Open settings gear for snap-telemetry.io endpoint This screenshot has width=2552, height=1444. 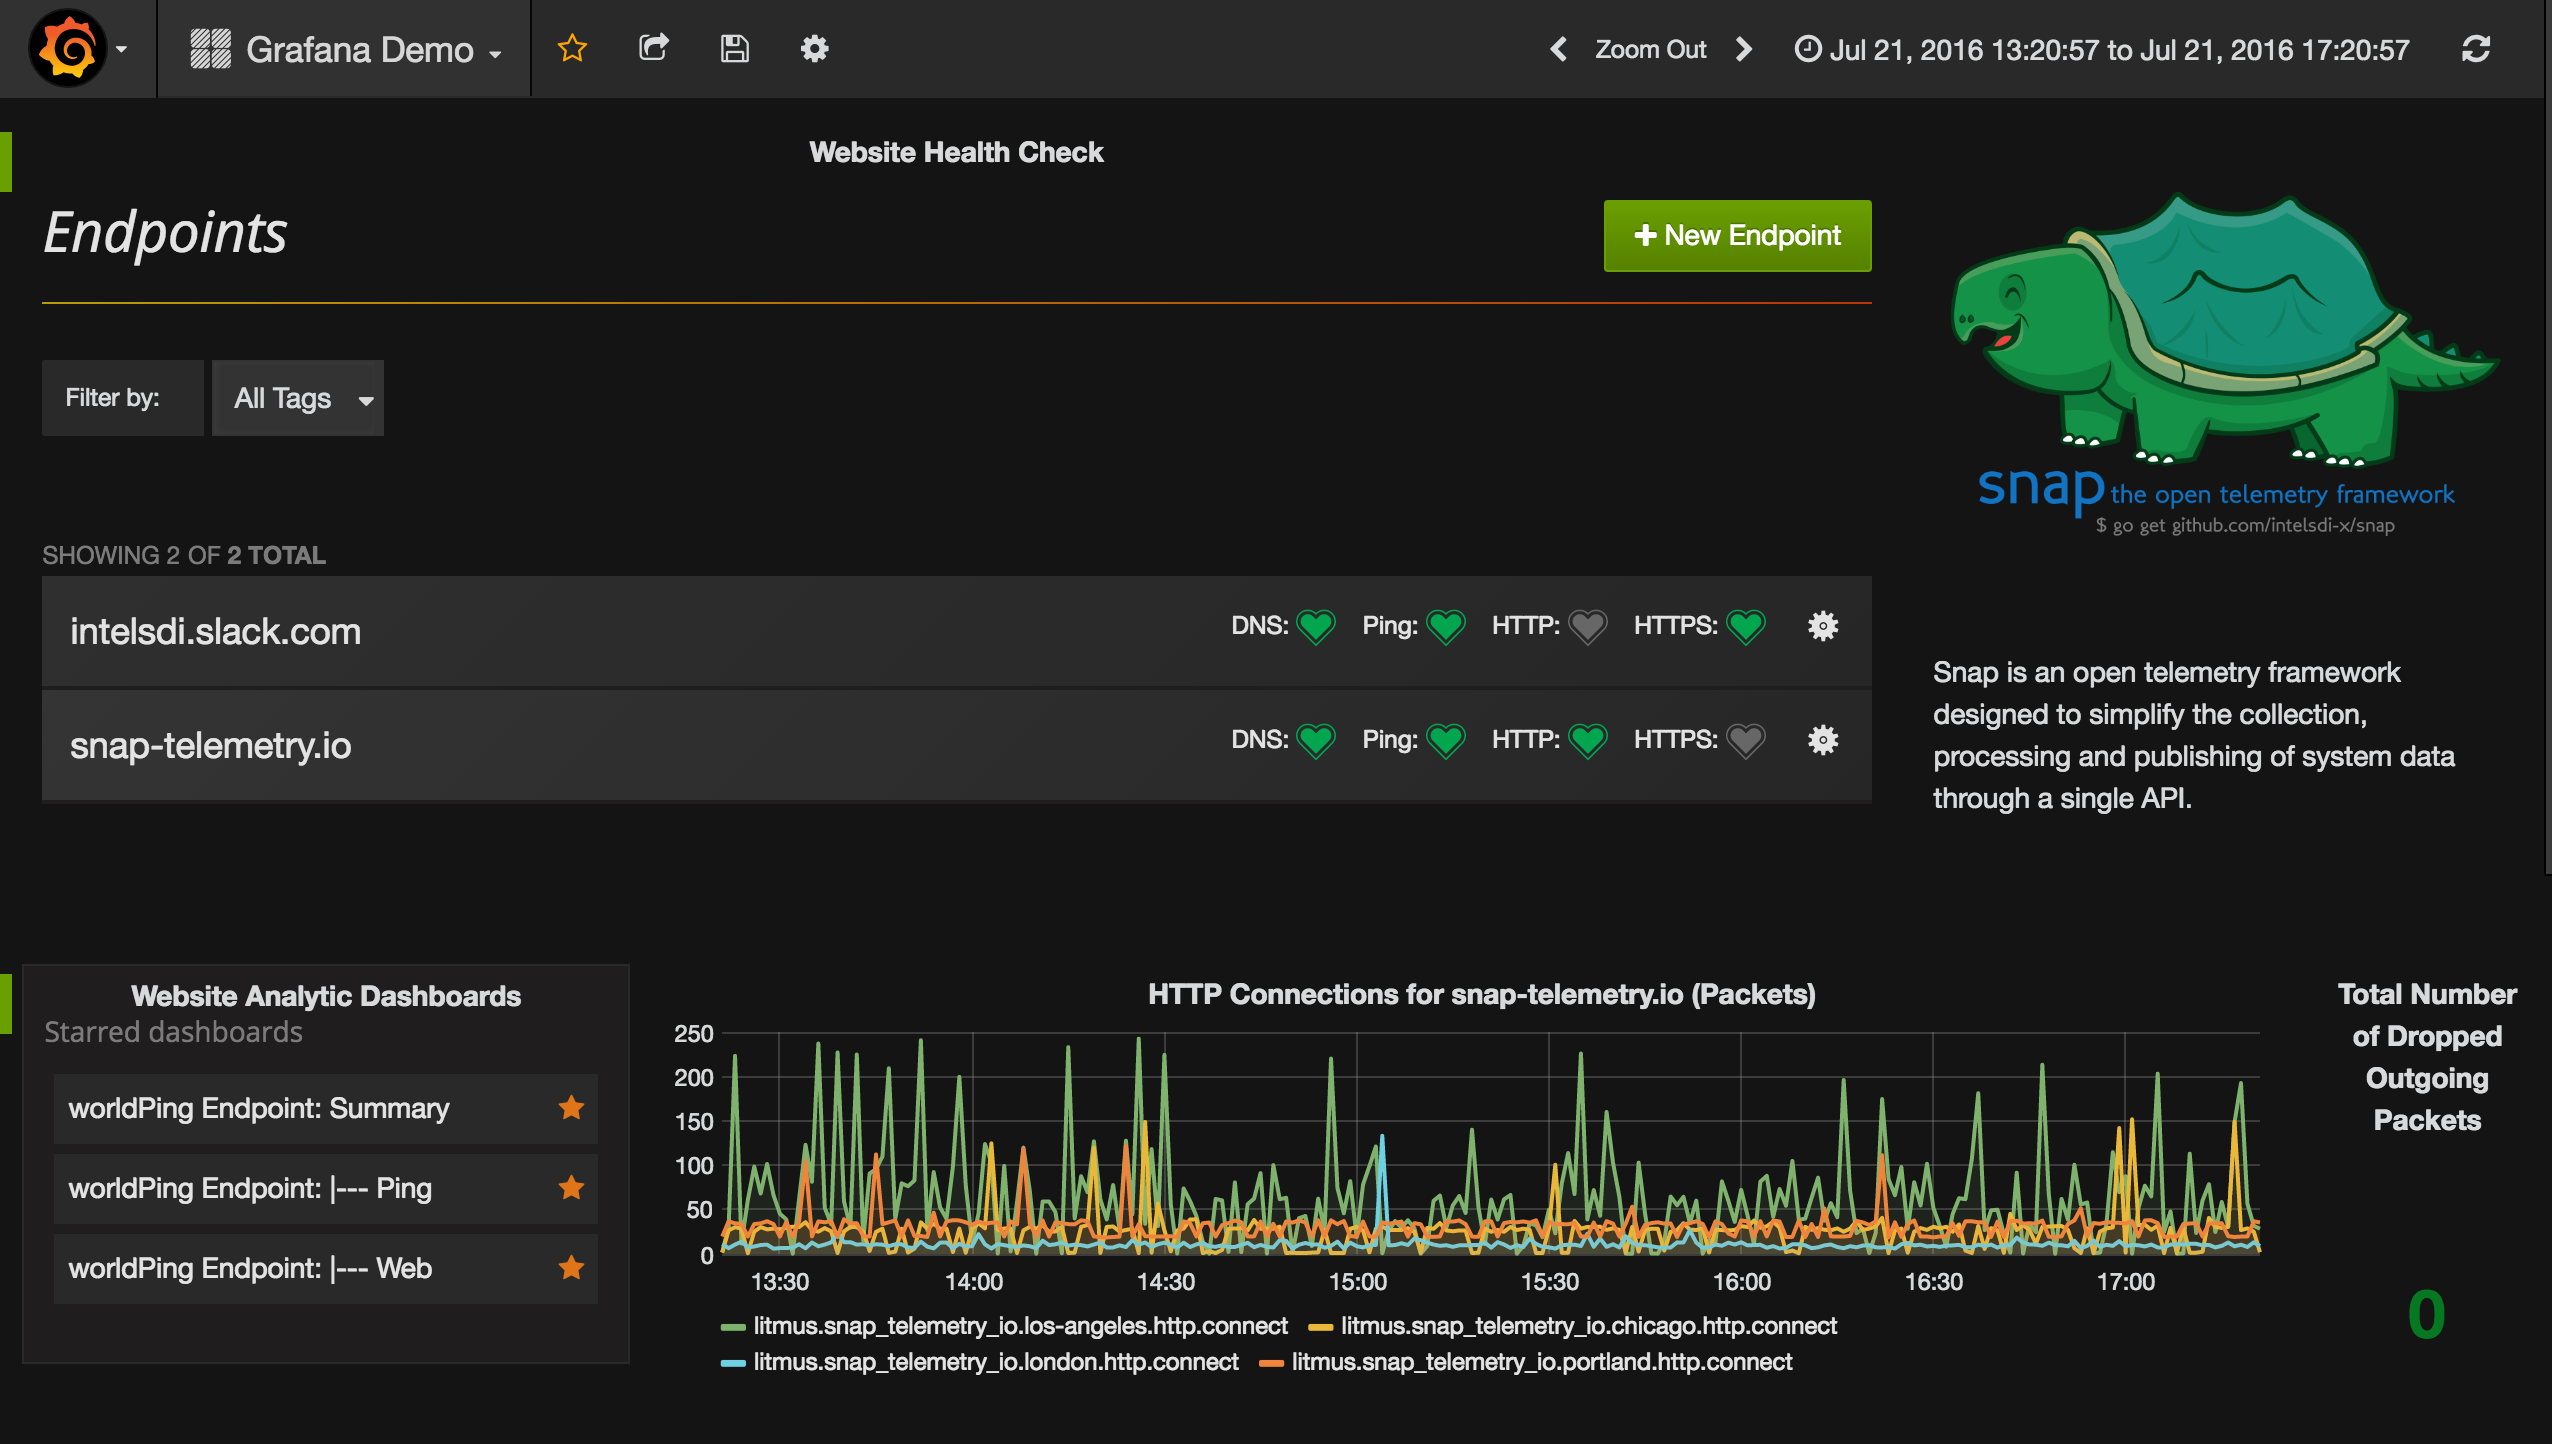click(x=1822, y=740)
